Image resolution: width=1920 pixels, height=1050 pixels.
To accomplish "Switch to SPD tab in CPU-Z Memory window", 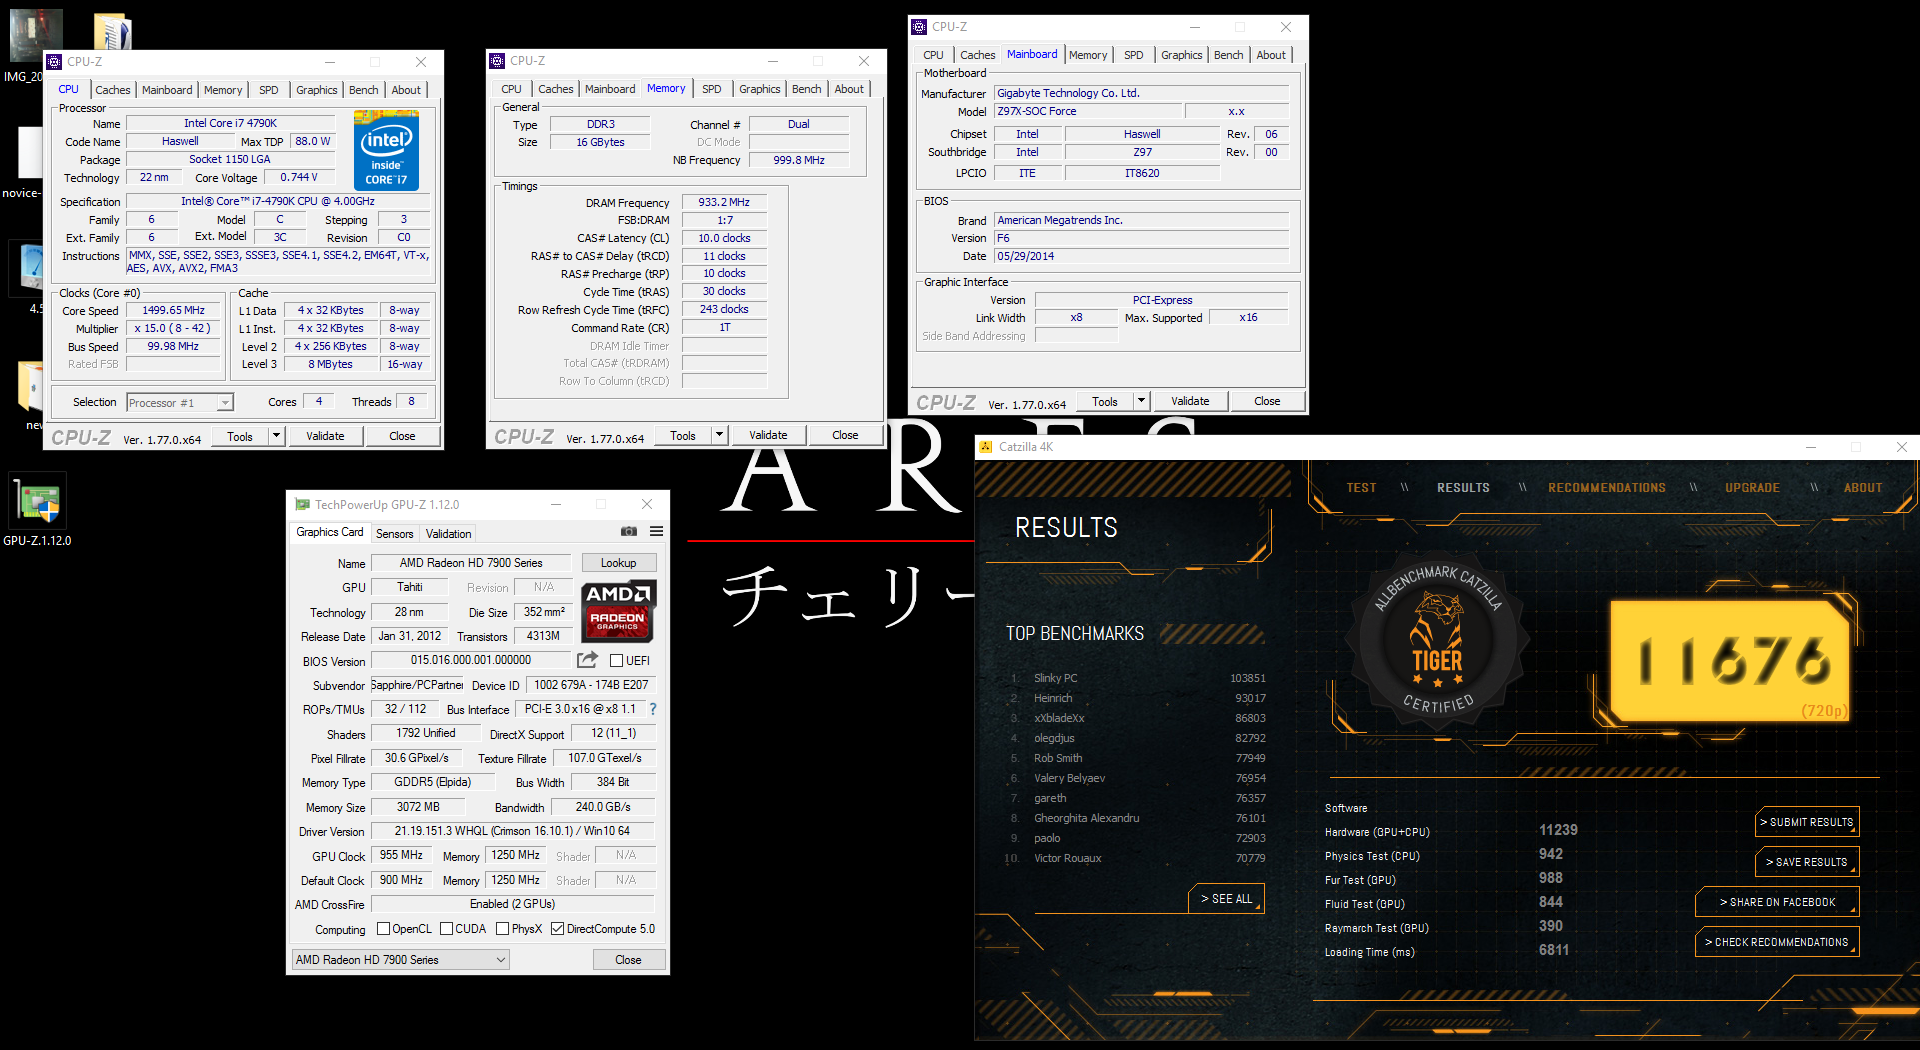I will tap(712, 89).
